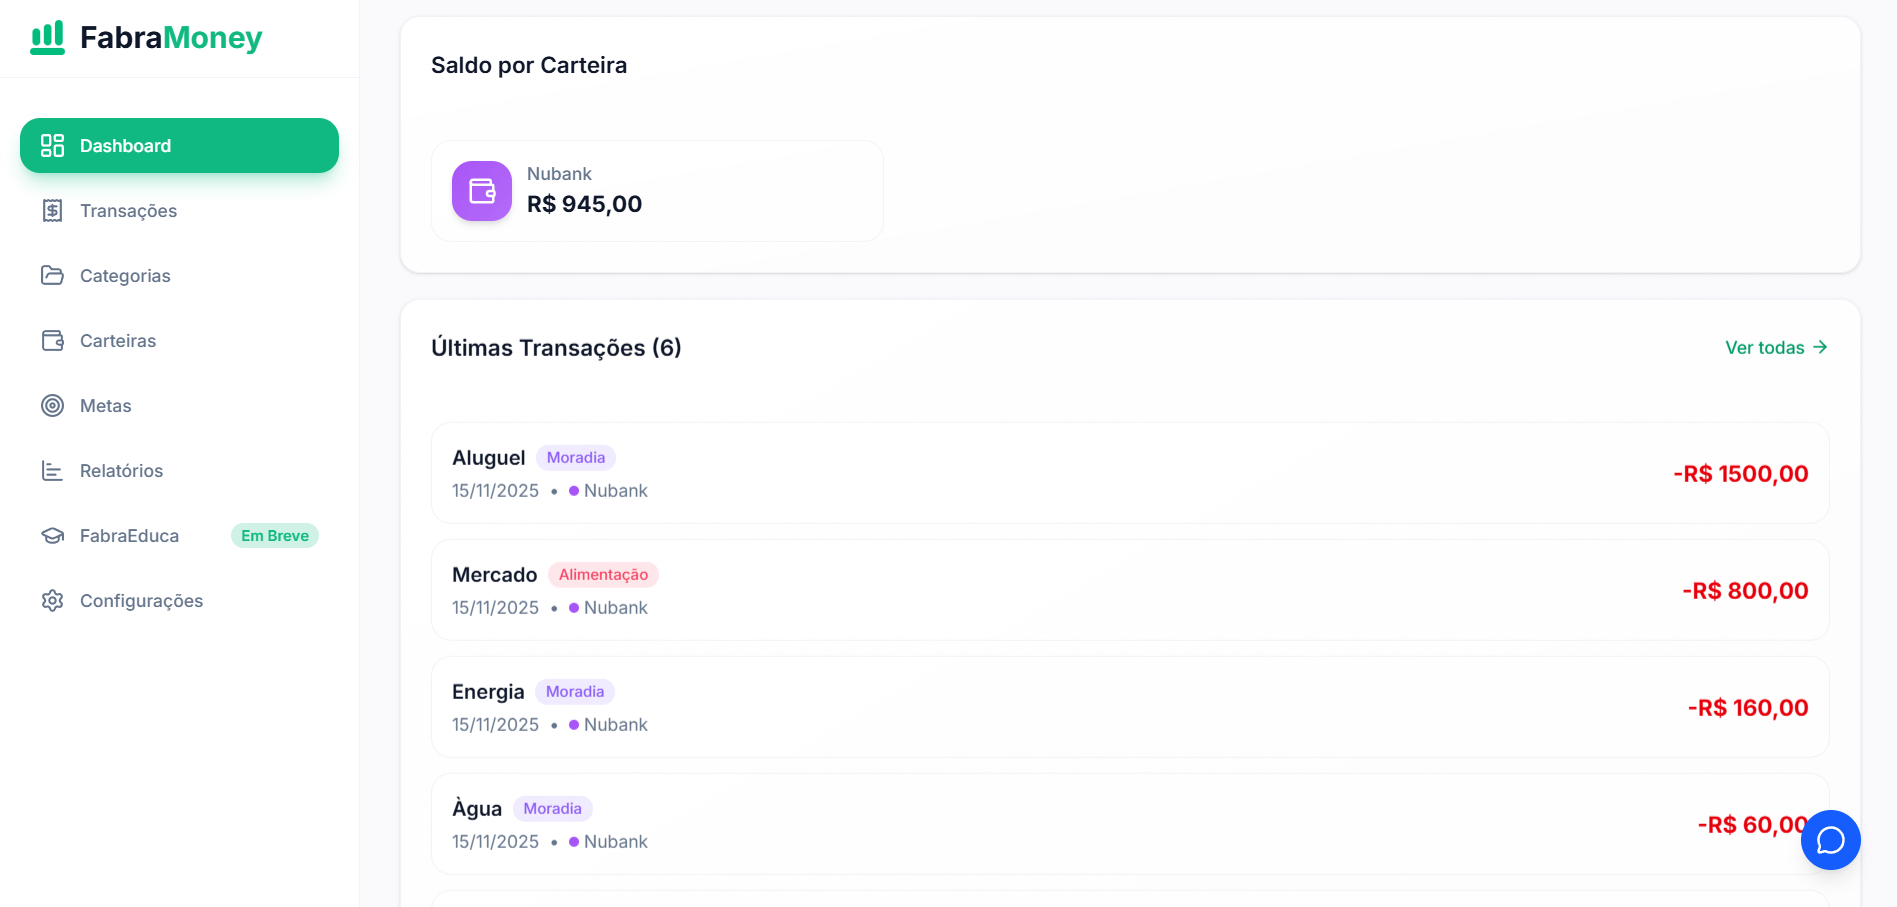Click the Categorias folder icon
This screenshot has width=1897, height=907.
point(52,275)
